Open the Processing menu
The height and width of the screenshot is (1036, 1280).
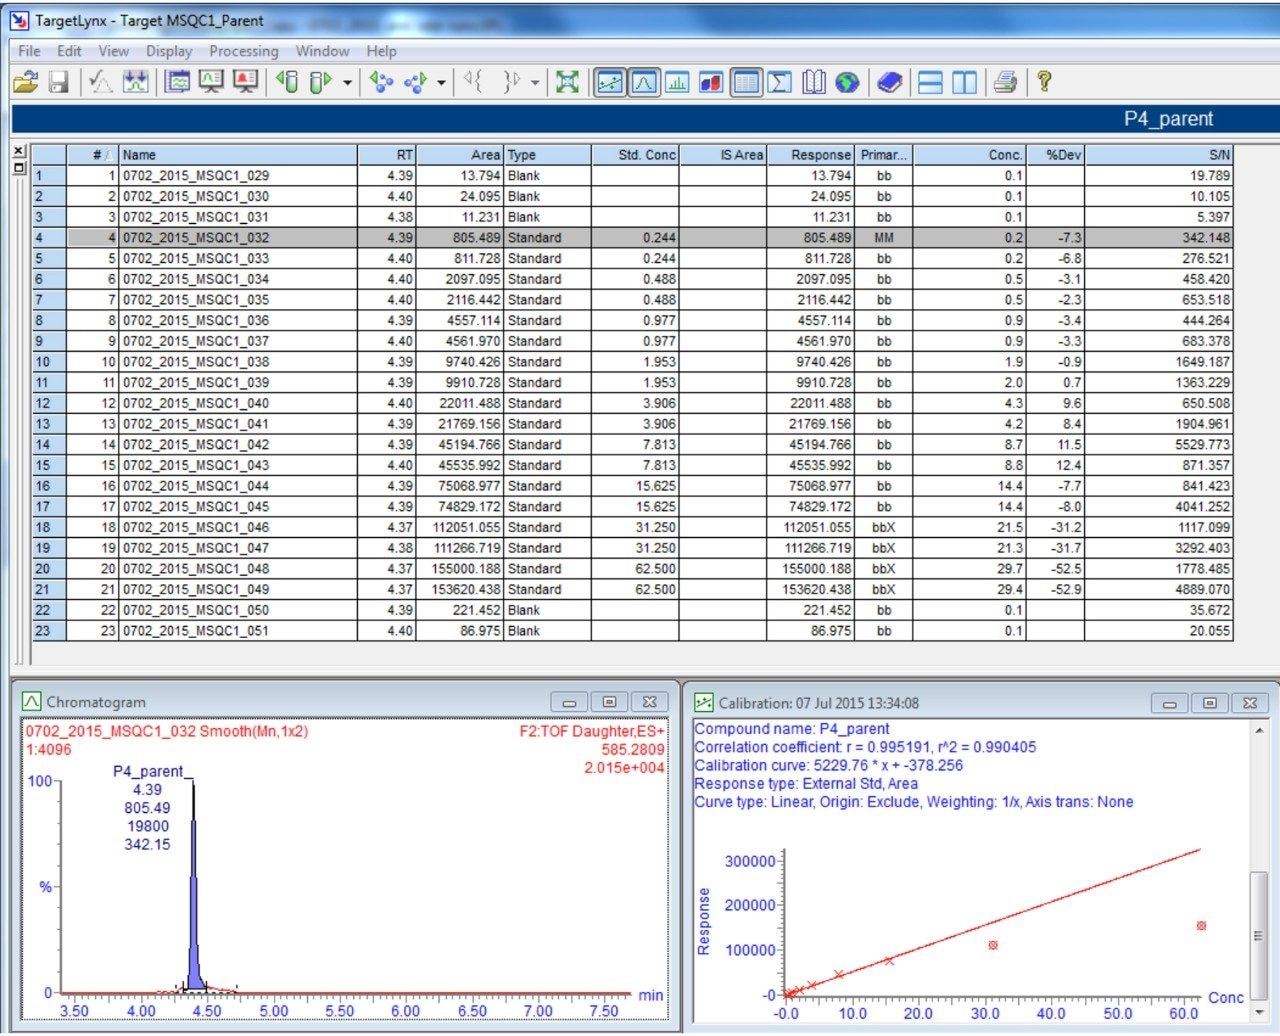coord(243,51)
